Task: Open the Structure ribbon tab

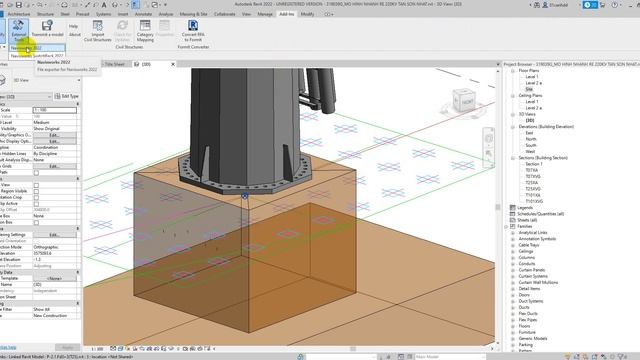Action: (x=45, y=14)
